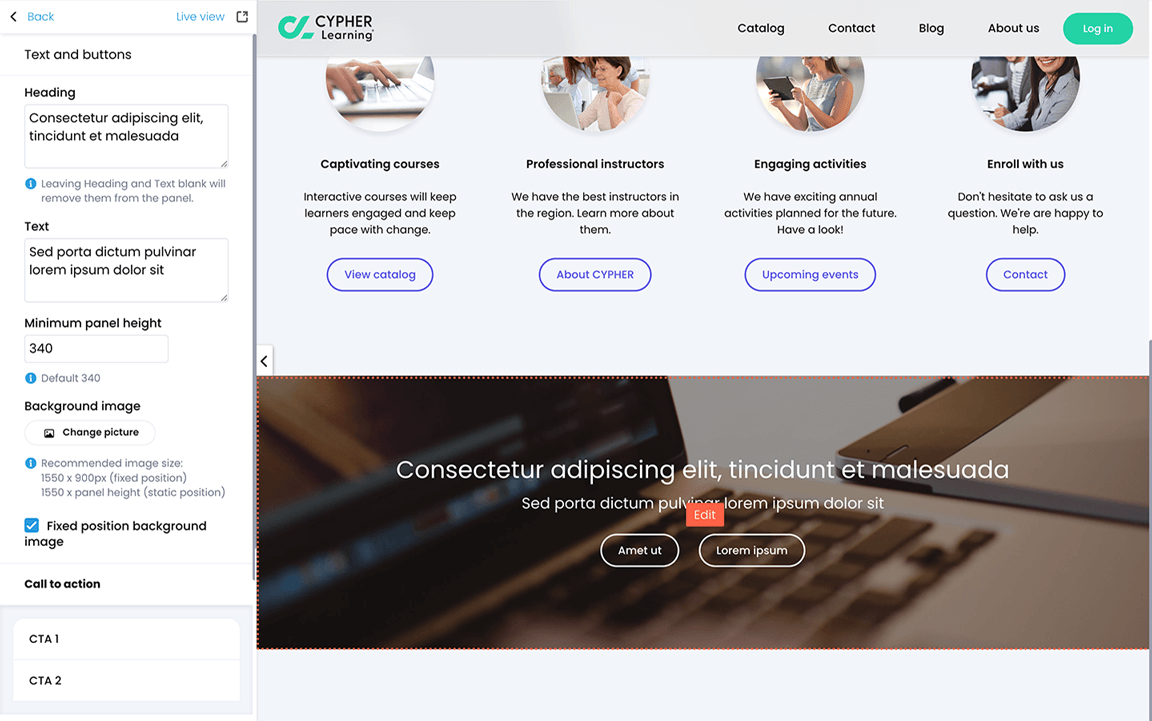
Task: Toggle Fixed position background image checkbox
Action: [x=32, y=525]
